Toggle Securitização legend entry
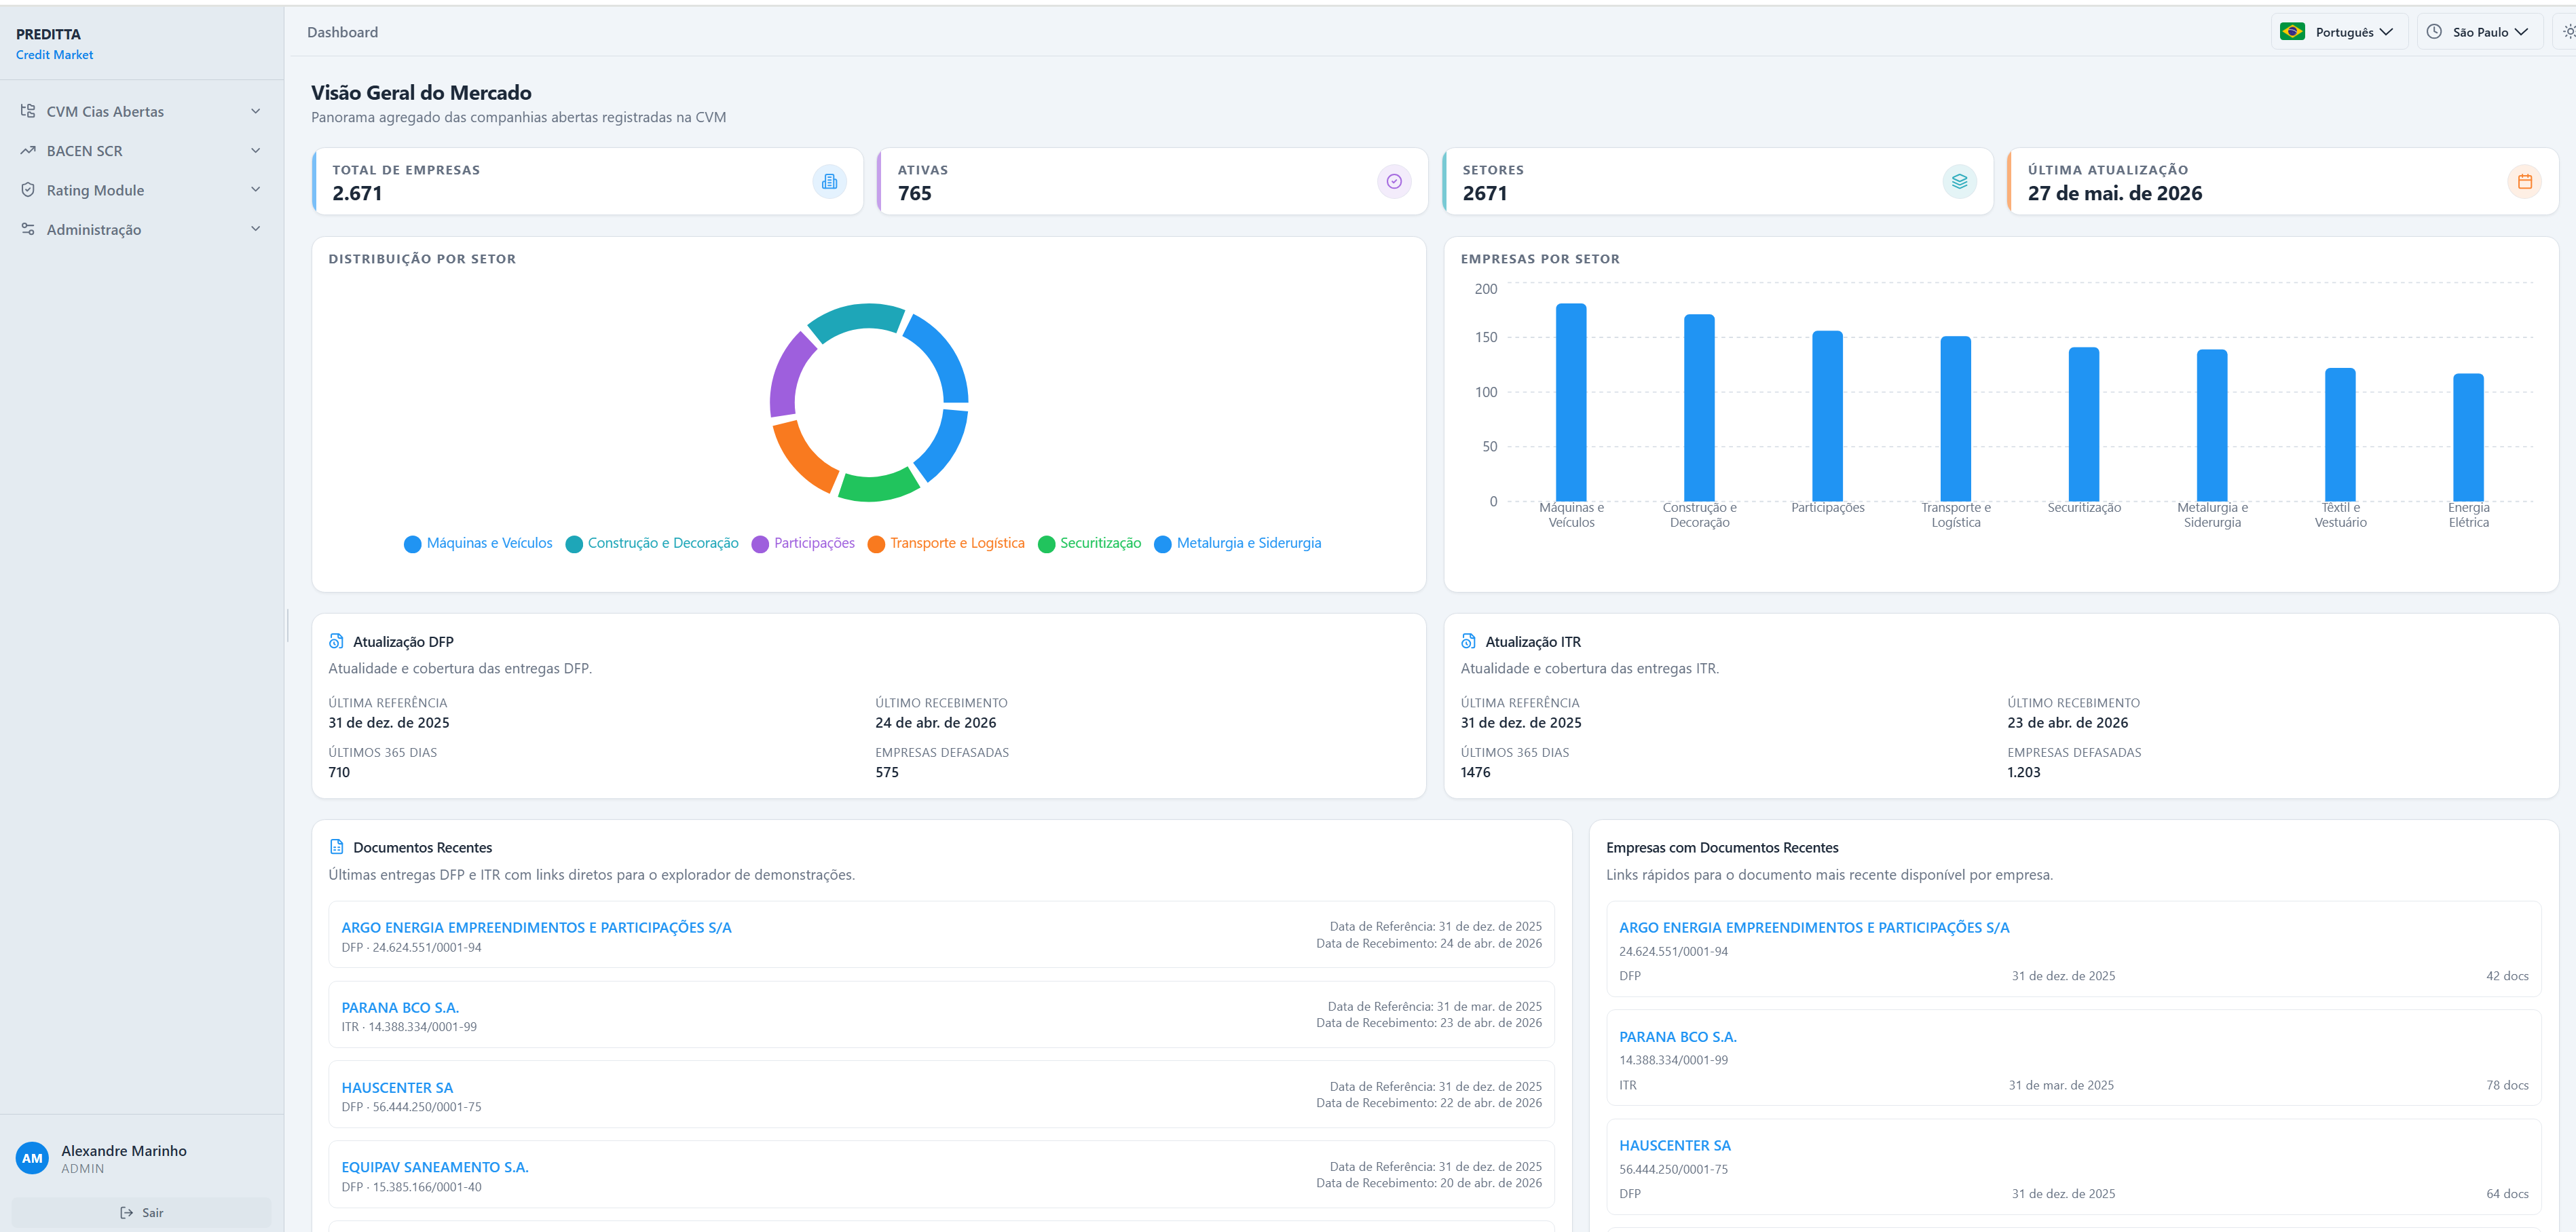Screen dimensions: 2576x1232 pos(1089,543)
